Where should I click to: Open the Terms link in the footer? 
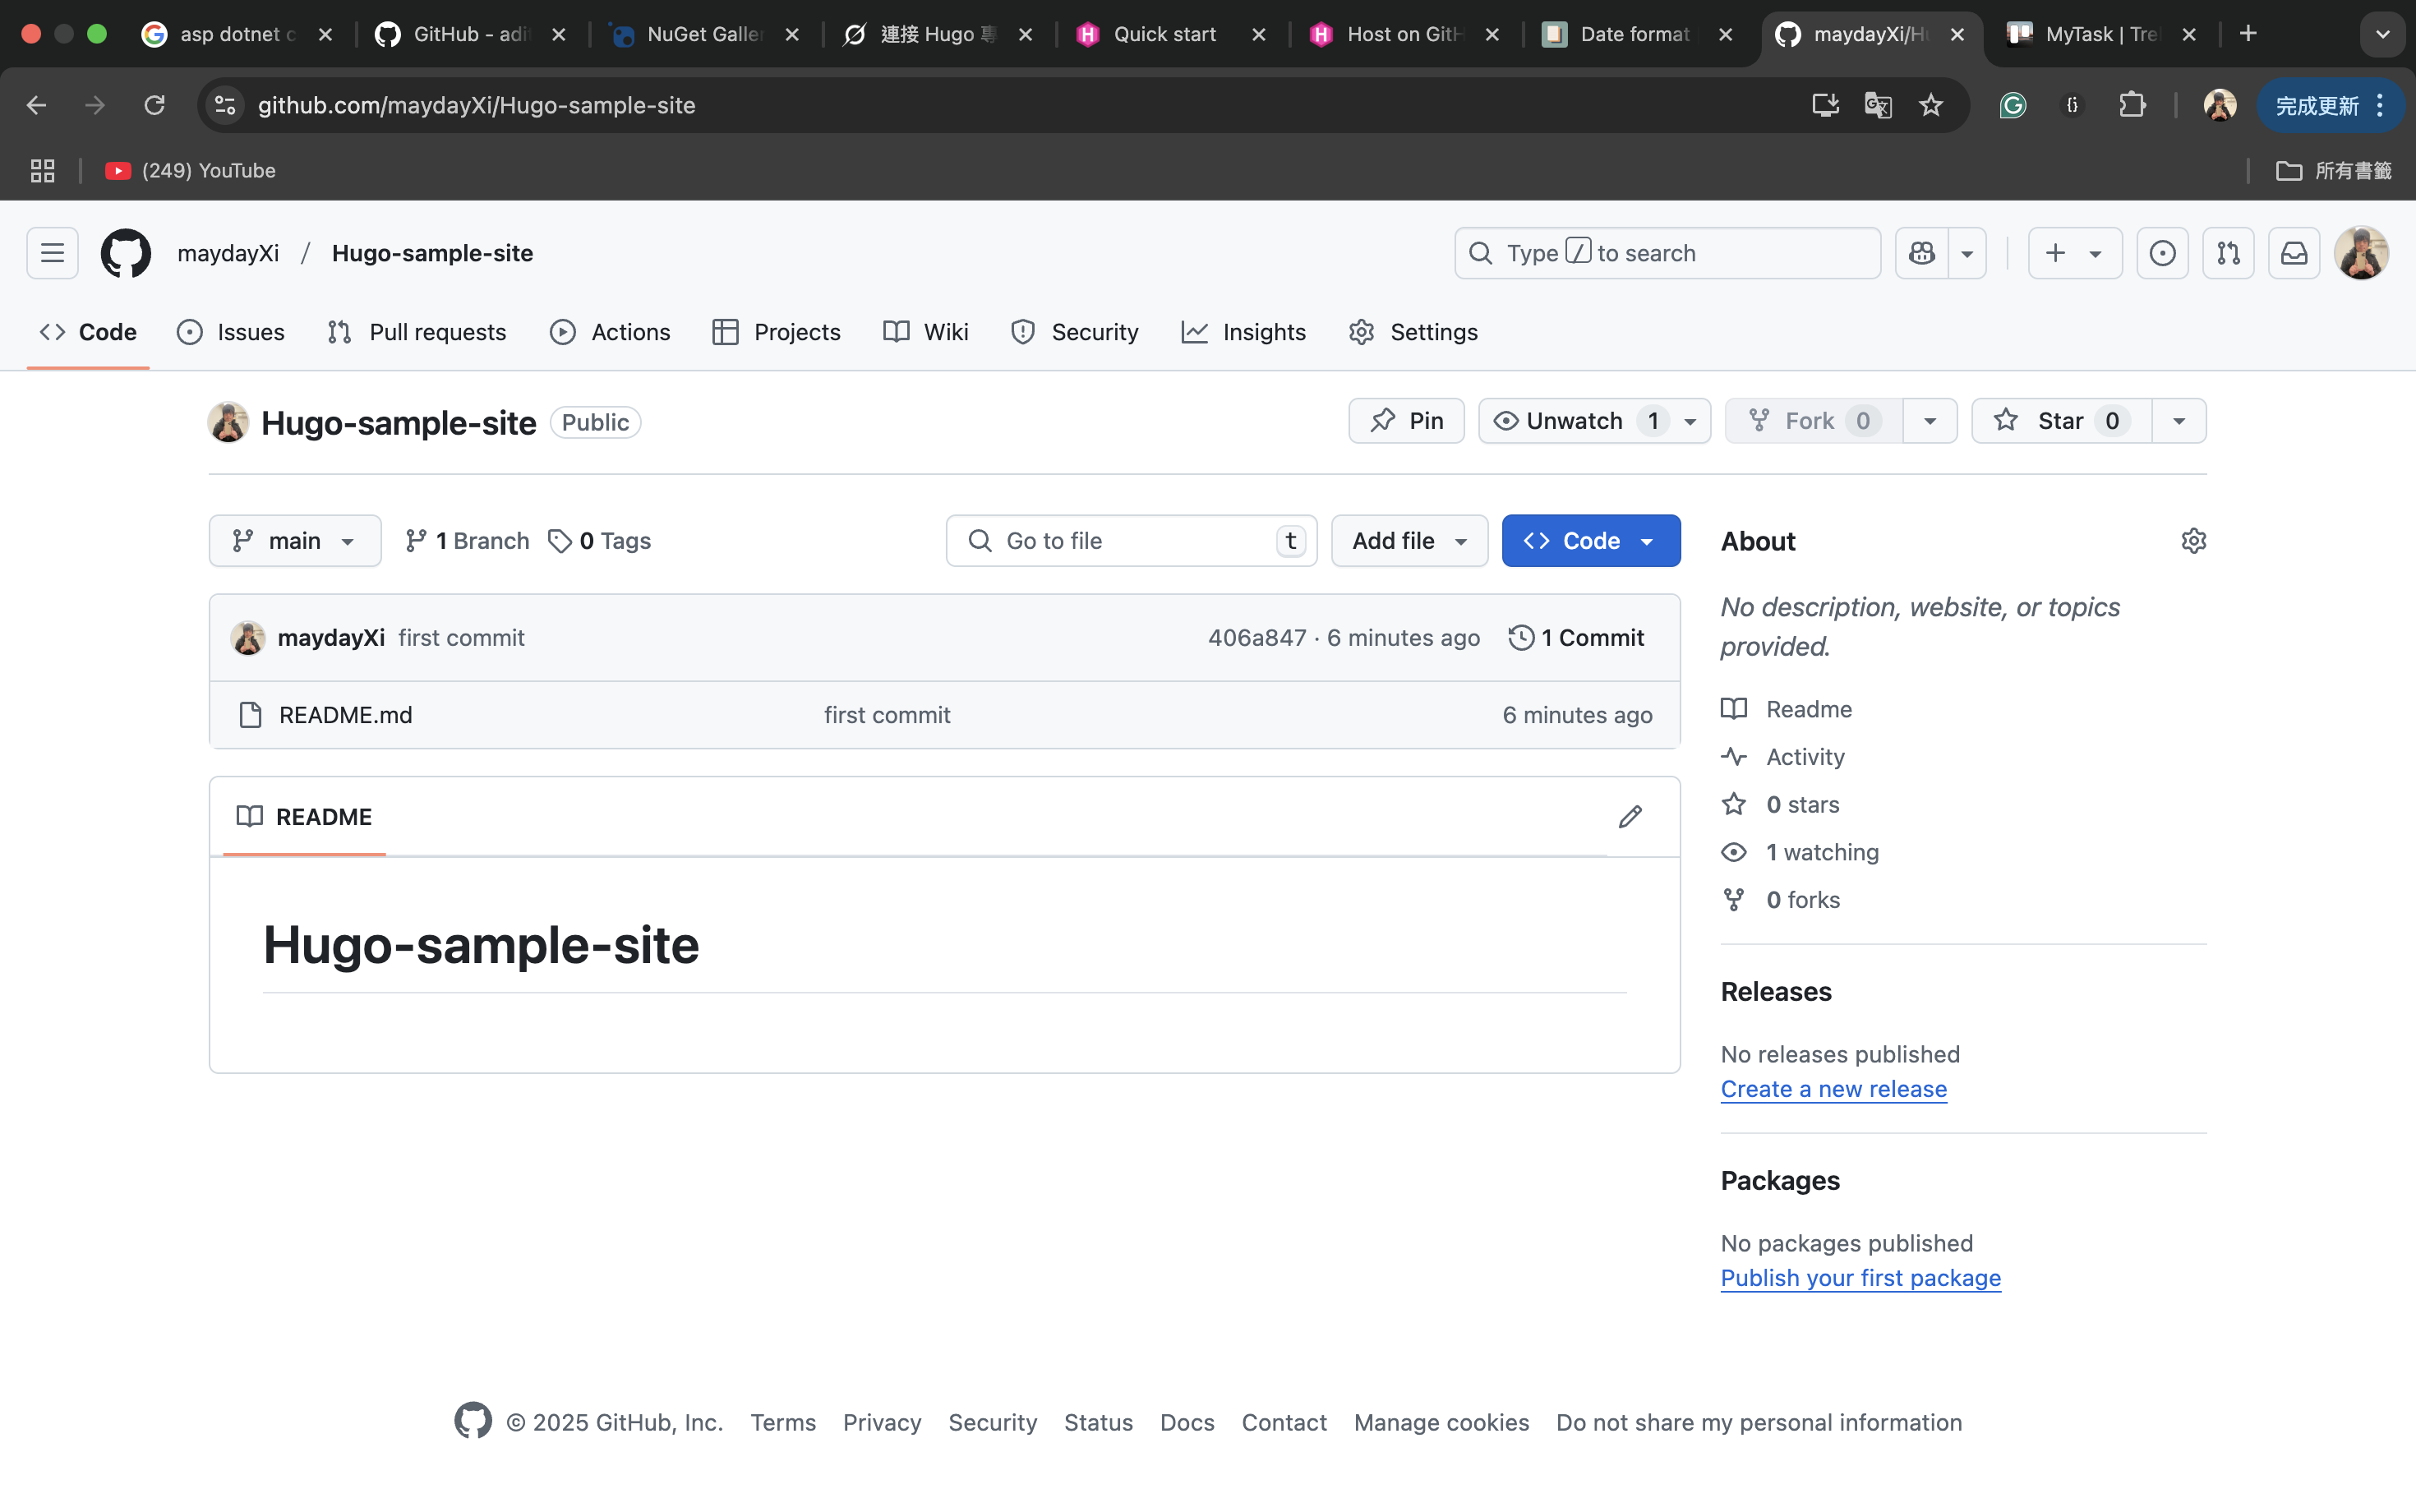[783, 1422]
